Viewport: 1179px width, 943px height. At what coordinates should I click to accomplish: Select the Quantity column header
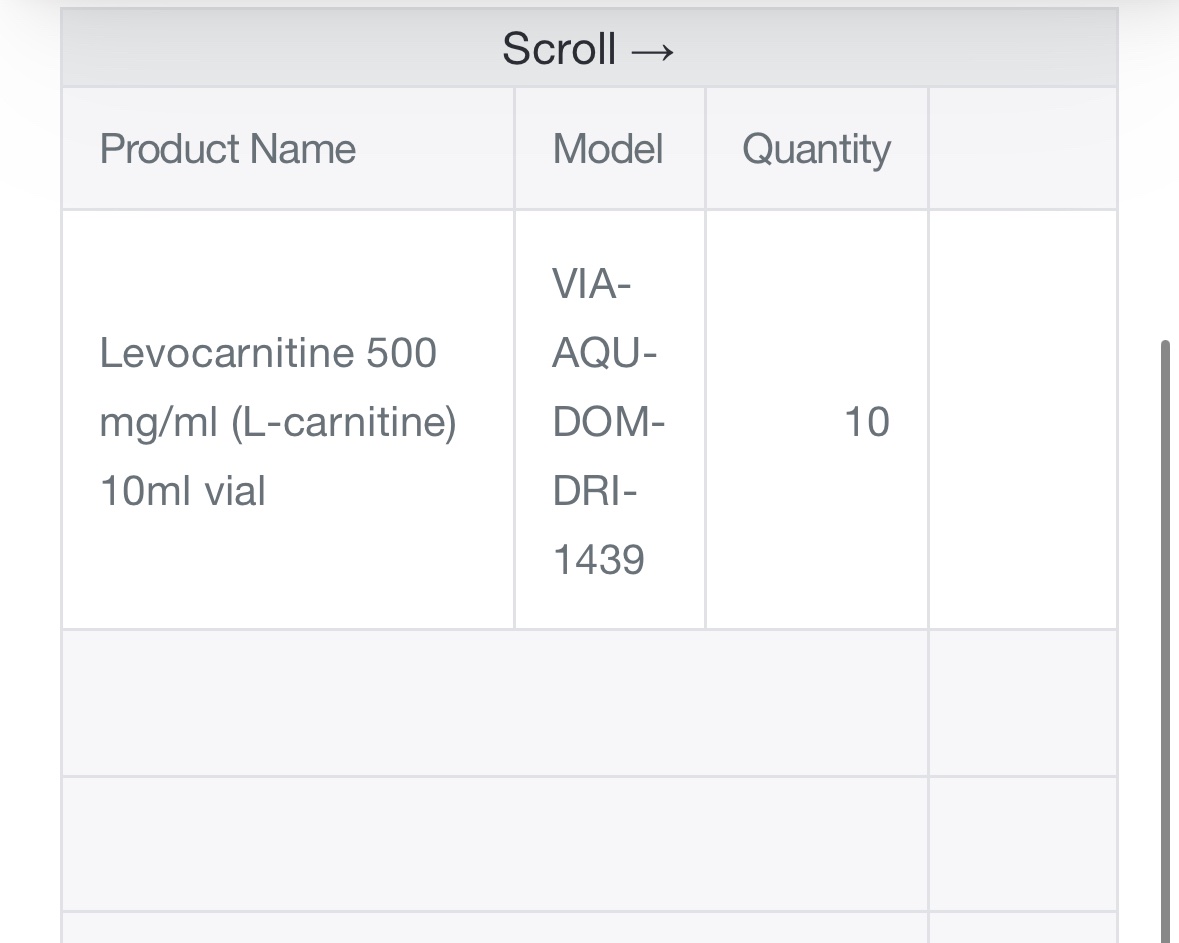(817, 148)
